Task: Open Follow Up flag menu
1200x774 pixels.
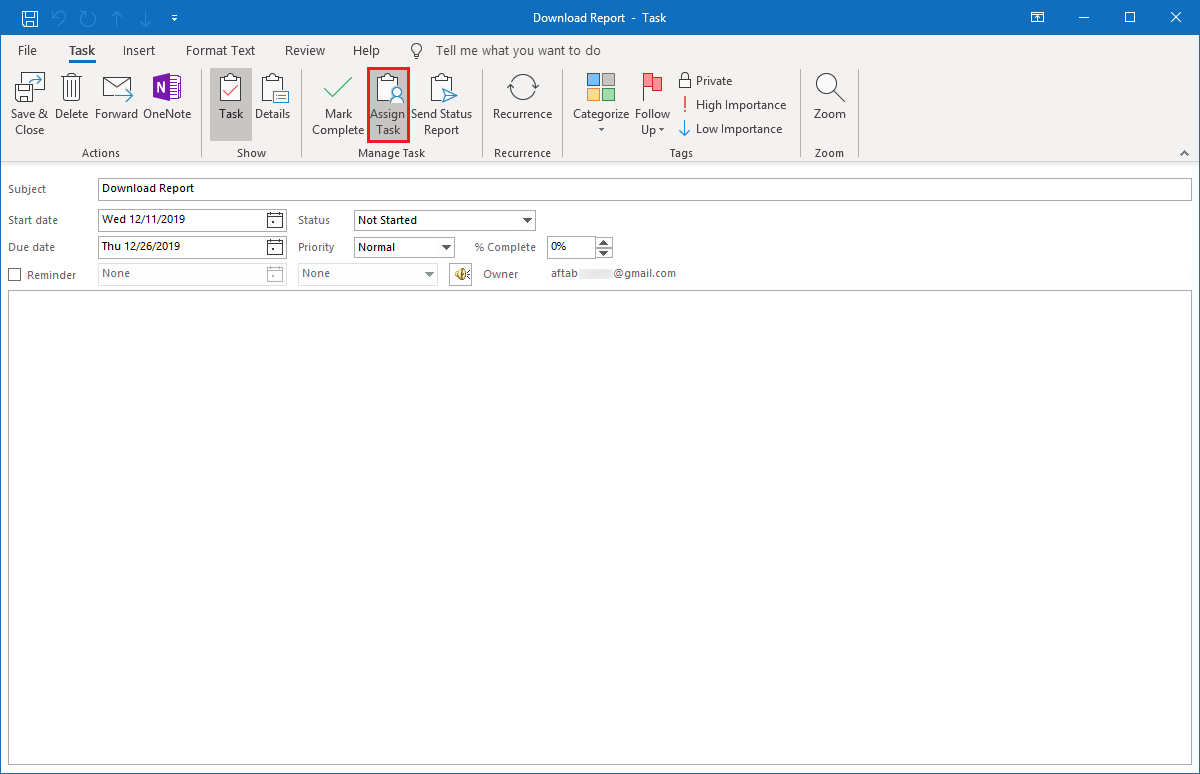Action: (652, 104)
